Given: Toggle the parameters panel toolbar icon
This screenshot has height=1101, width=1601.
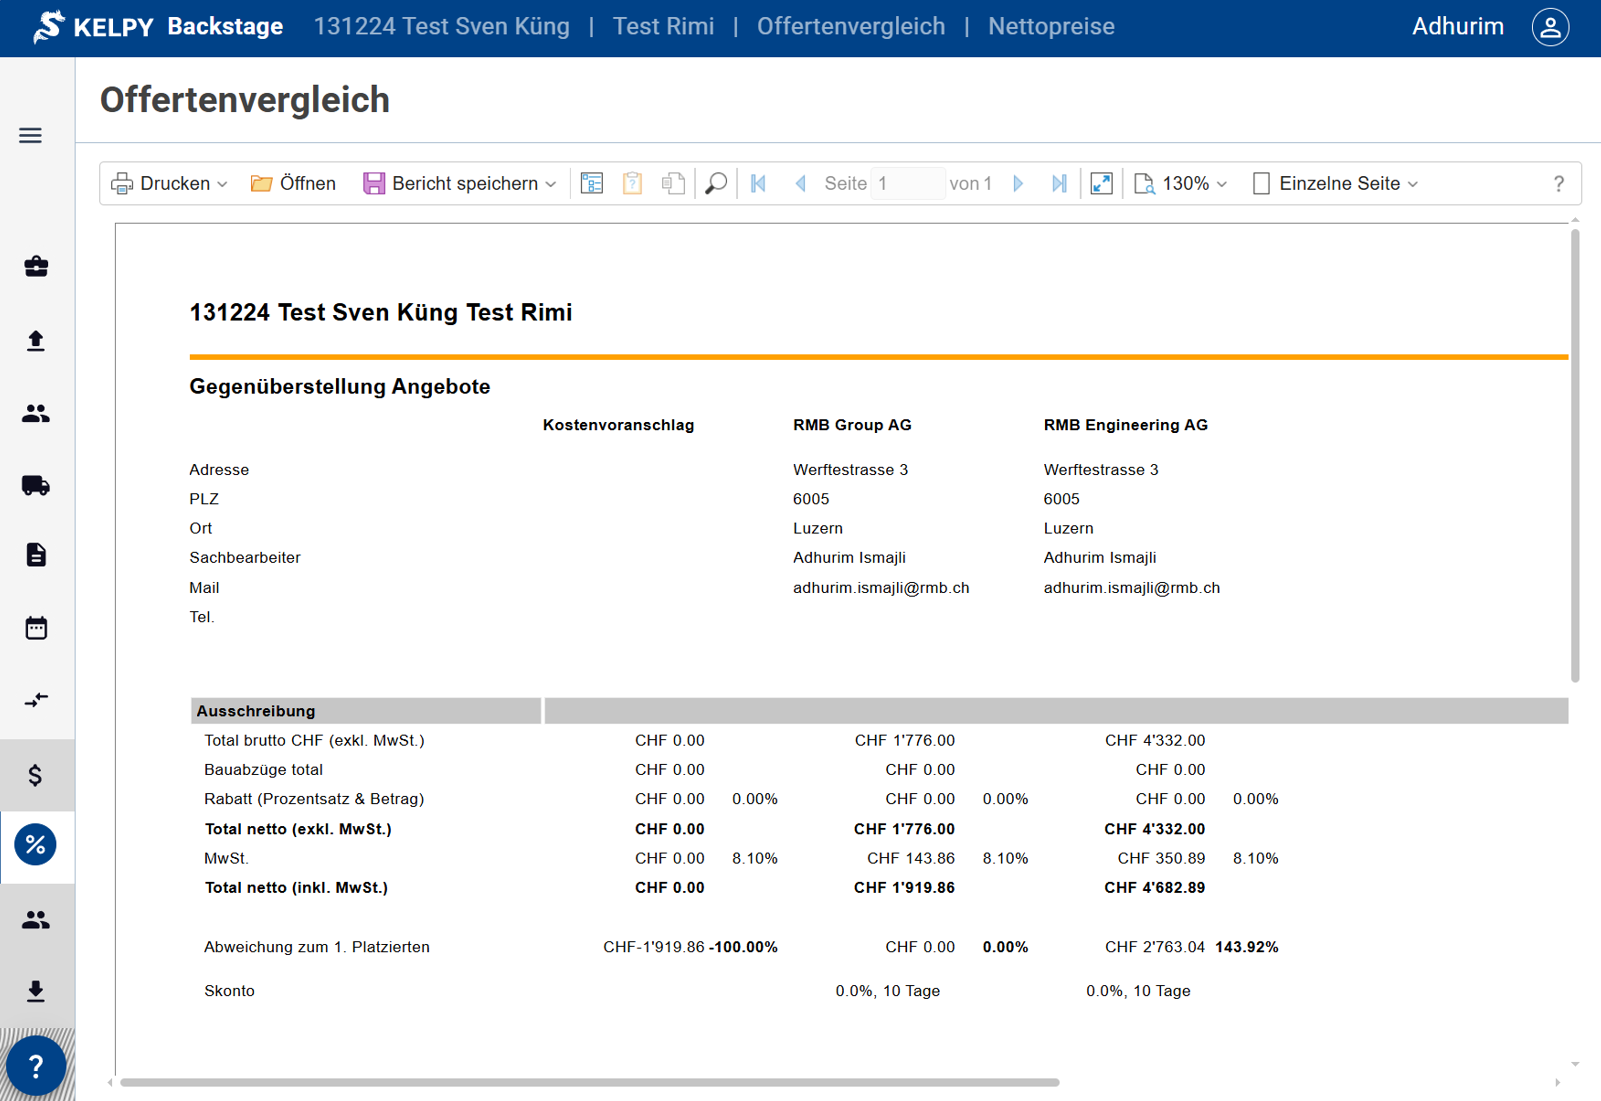Looking at the screenshot, I should pyautogui.click(x=592, y=184).
